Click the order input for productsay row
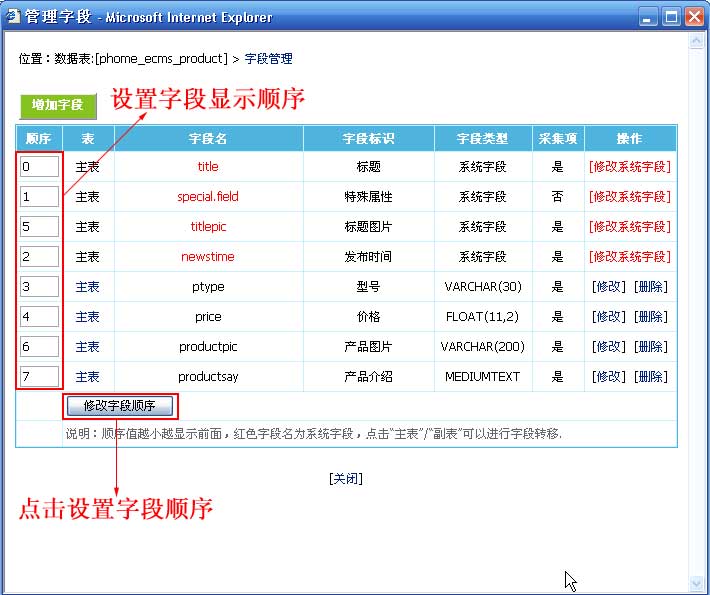Viewport: 710px width, 595px height. pos(39,377)
